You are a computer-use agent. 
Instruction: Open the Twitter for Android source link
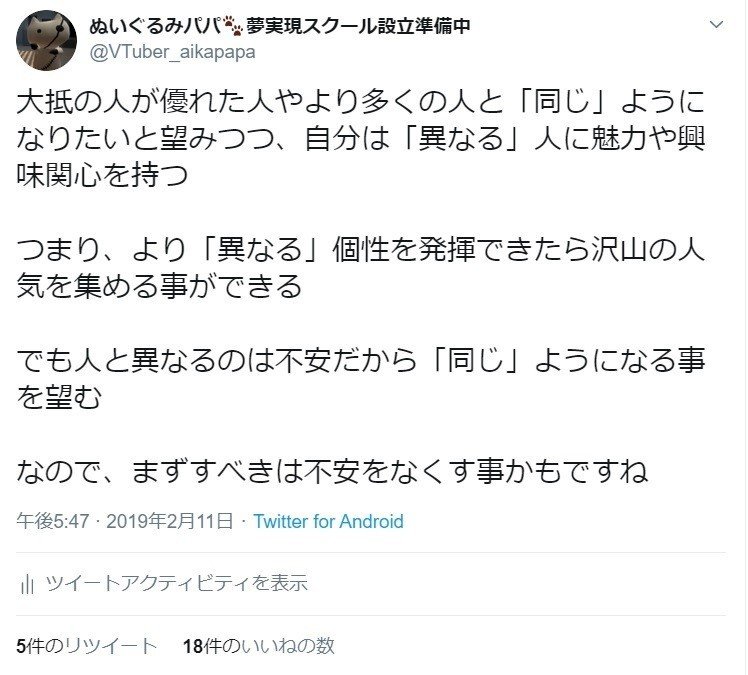[328, 521]
